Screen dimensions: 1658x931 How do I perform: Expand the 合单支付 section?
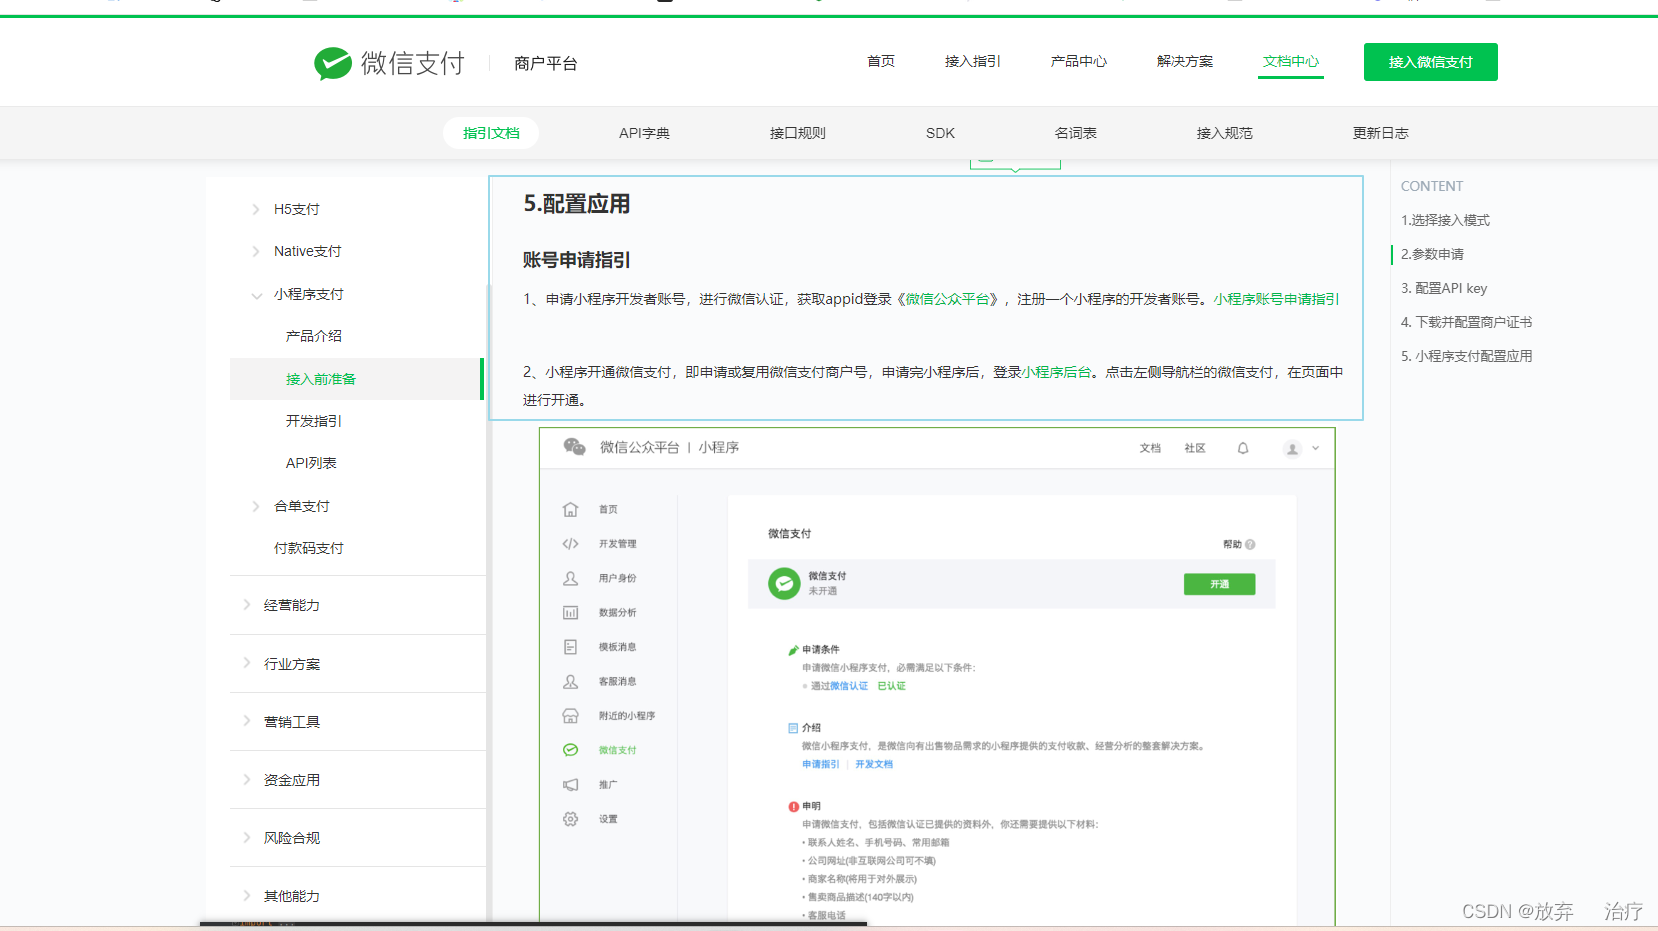[256, 506]
